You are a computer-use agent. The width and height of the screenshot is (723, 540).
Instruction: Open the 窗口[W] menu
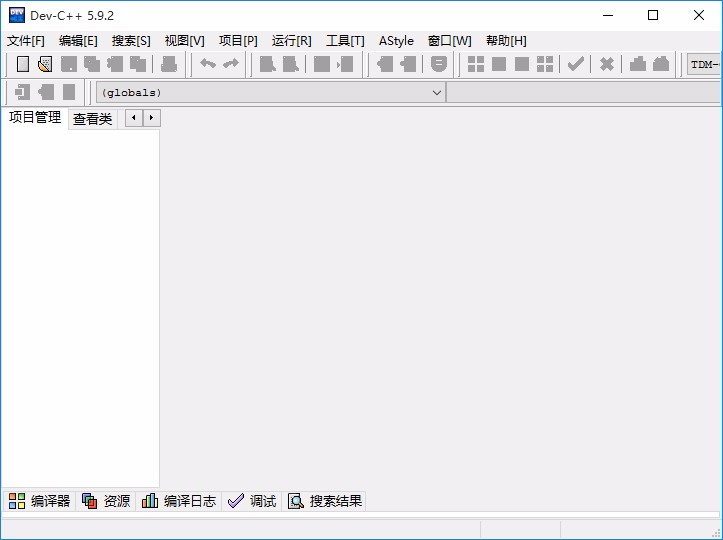coord(450,41)
